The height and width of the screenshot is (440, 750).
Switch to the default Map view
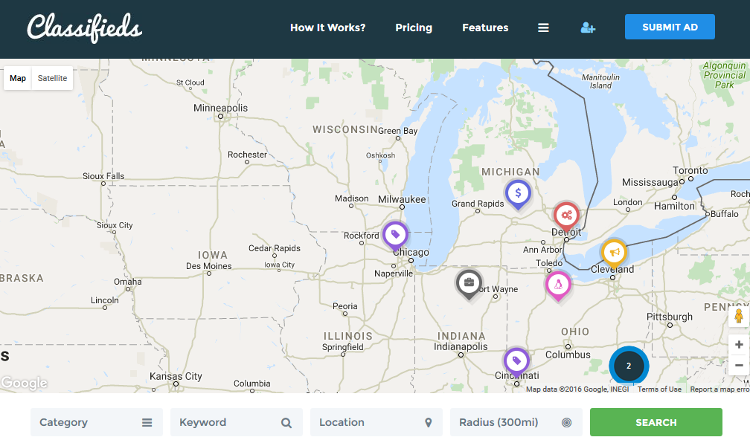pos(18,78)
